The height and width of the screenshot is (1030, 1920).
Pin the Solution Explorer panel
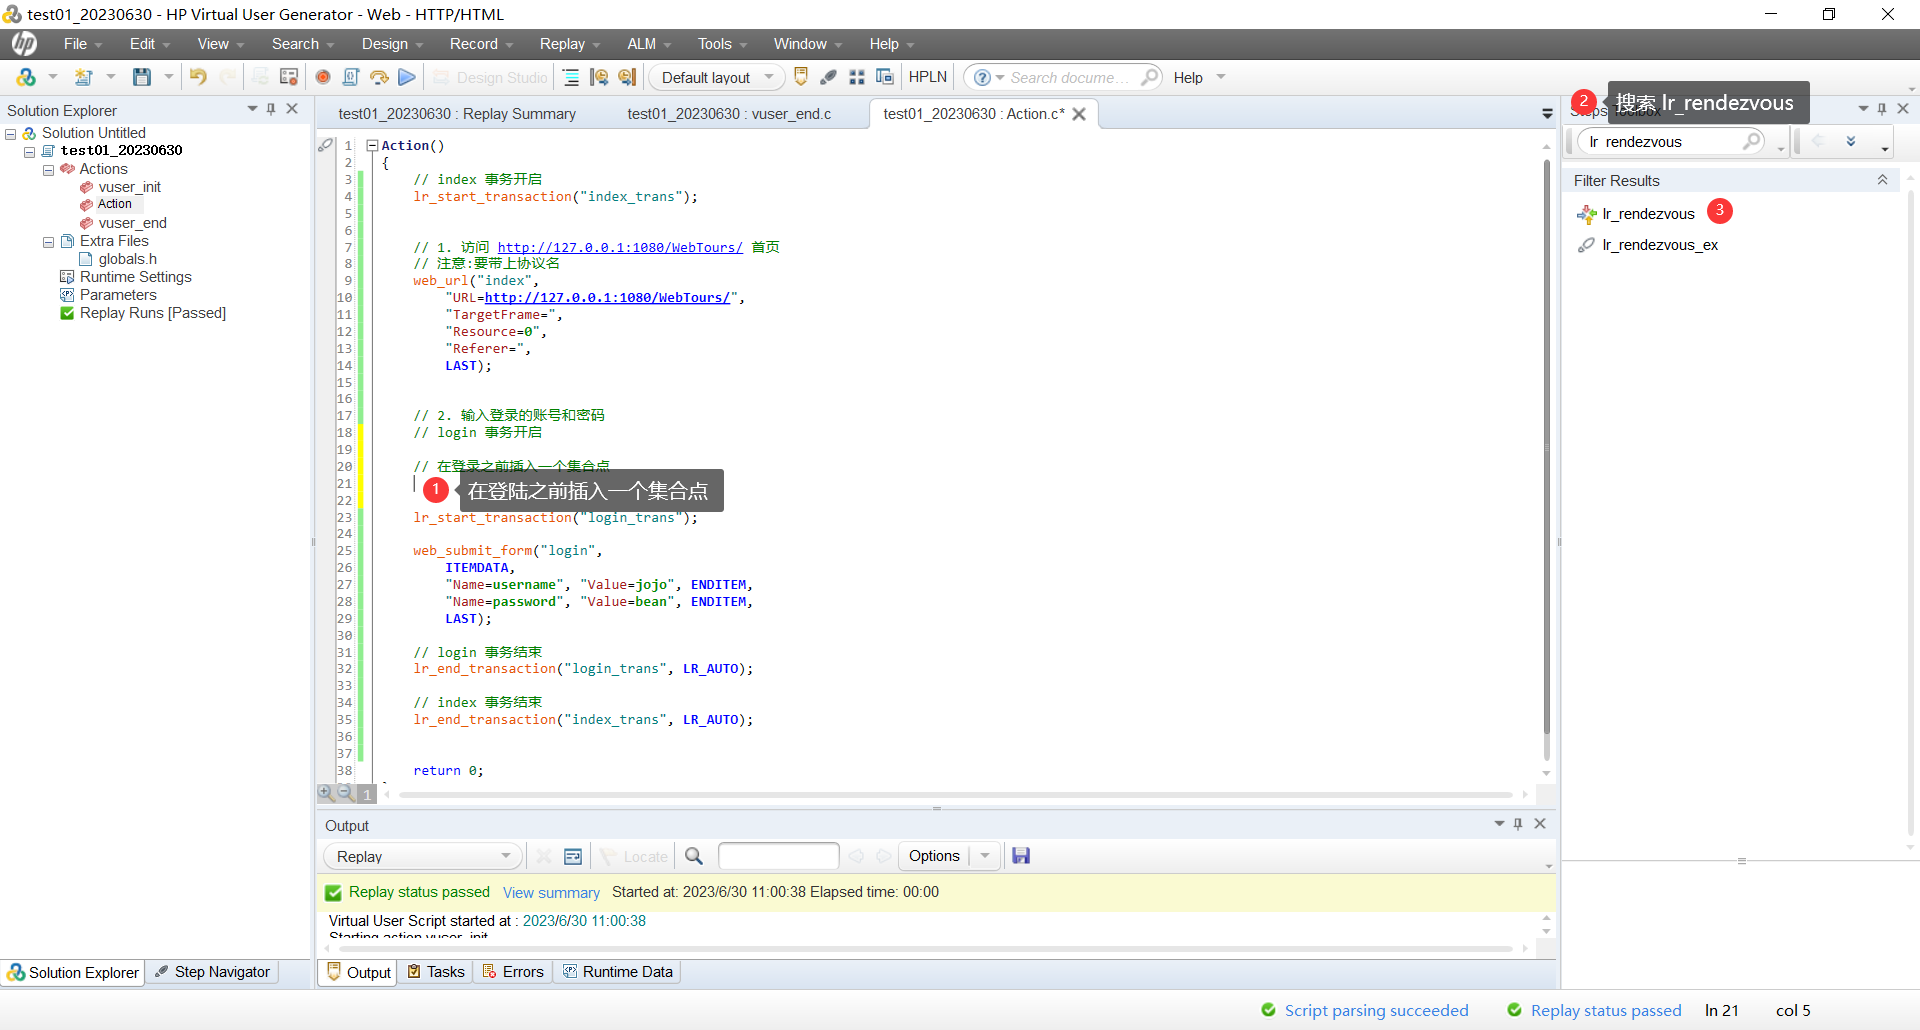[271, 109]
